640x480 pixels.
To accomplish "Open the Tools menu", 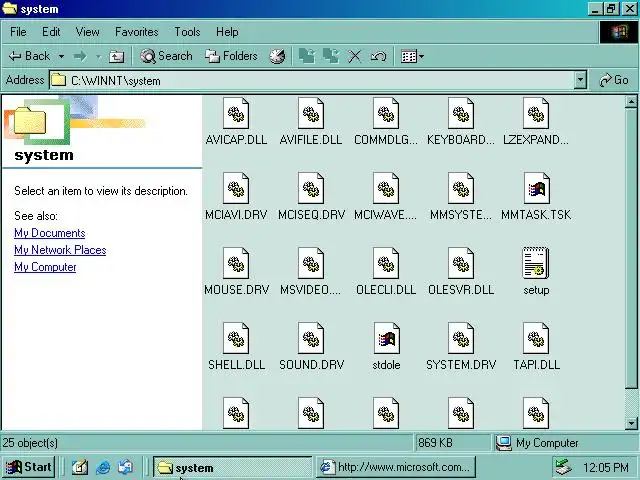I will point(187,32).
